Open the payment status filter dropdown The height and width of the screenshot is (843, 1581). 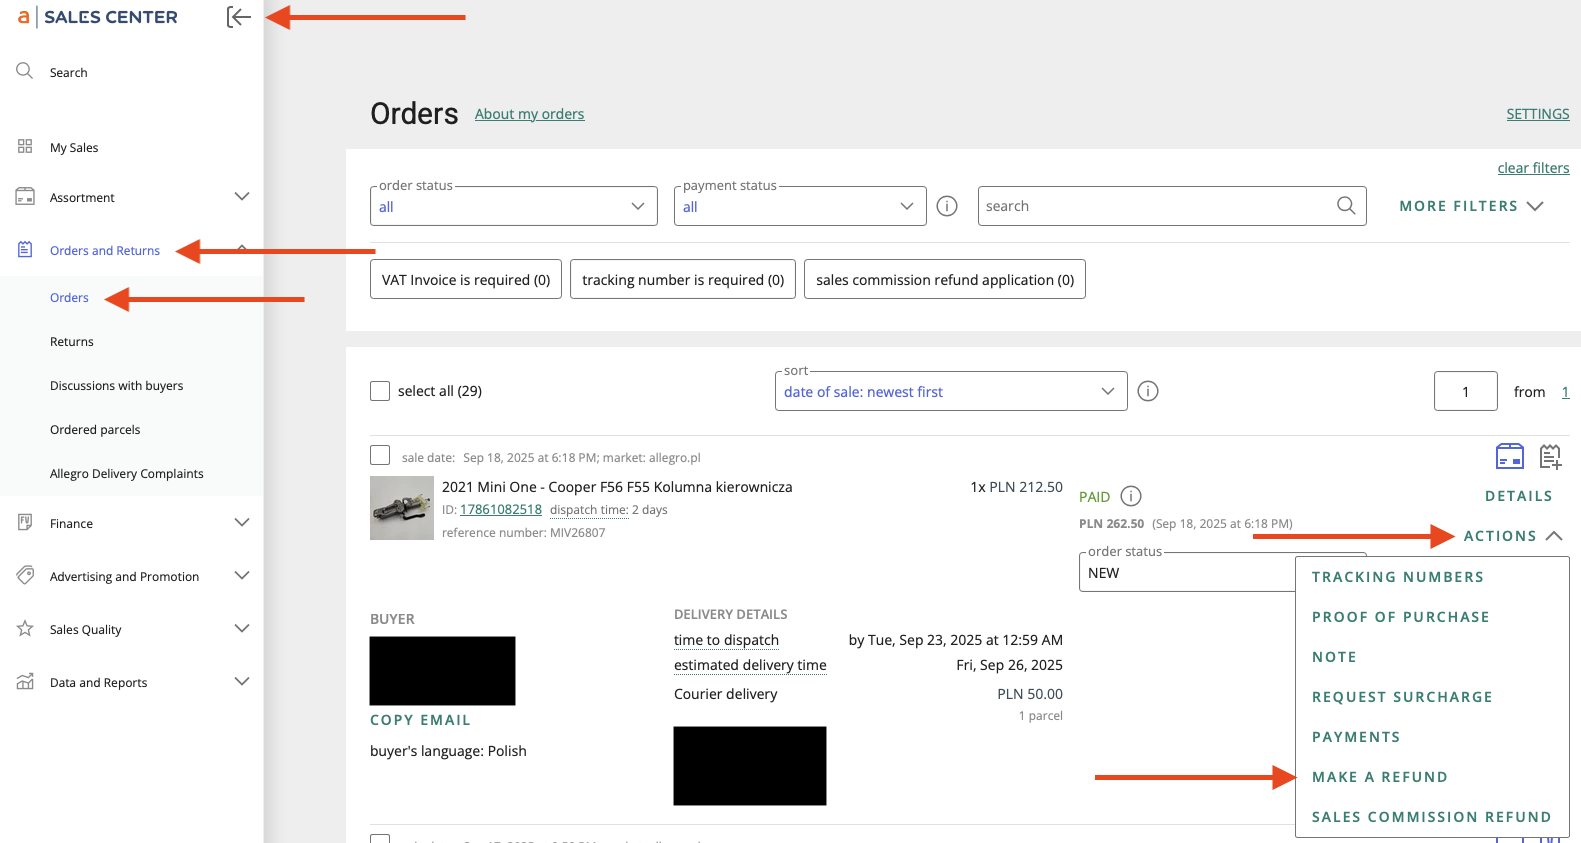[800, 206]
